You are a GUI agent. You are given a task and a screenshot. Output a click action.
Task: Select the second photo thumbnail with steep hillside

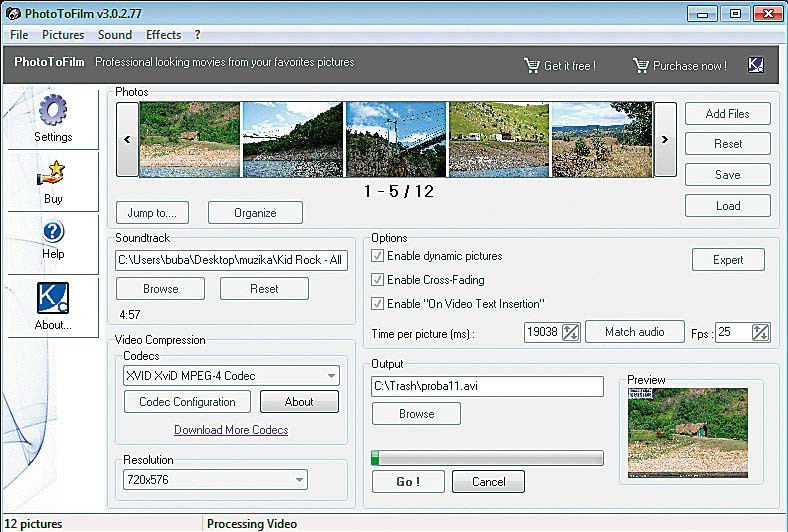tap(293, 139)
